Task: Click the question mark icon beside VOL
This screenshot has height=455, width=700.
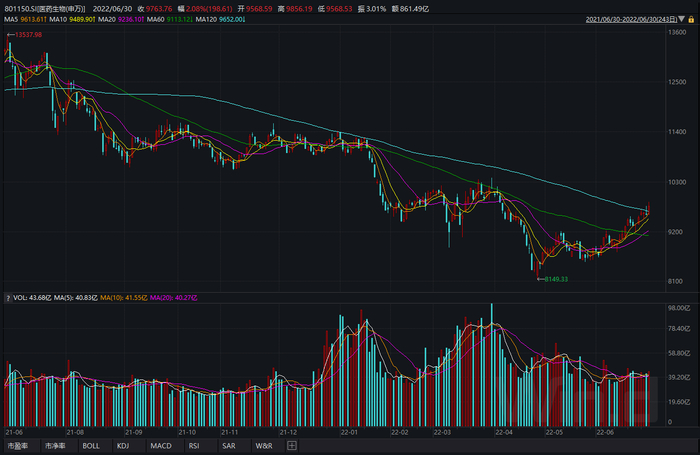Action: click(8, 298)
